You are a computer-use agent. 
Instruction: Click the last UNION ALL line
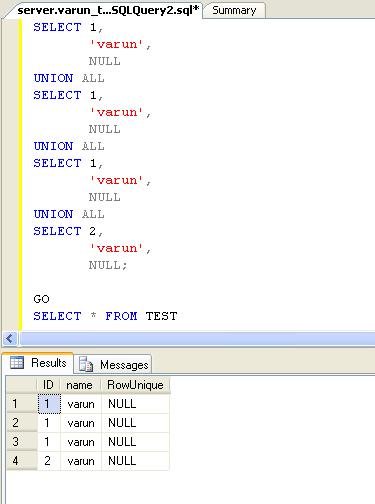click(69, 214)
